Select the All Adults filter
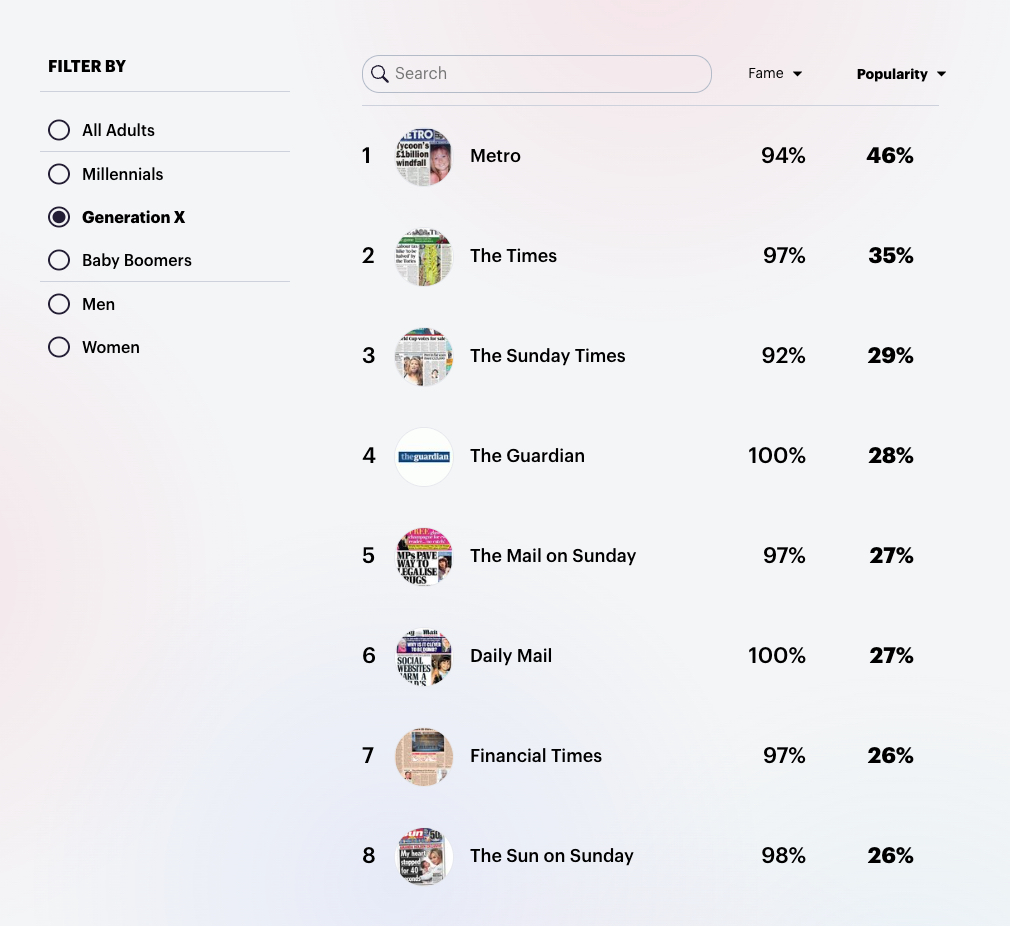This screenshot has height=926, width=1010. (59, 130)
